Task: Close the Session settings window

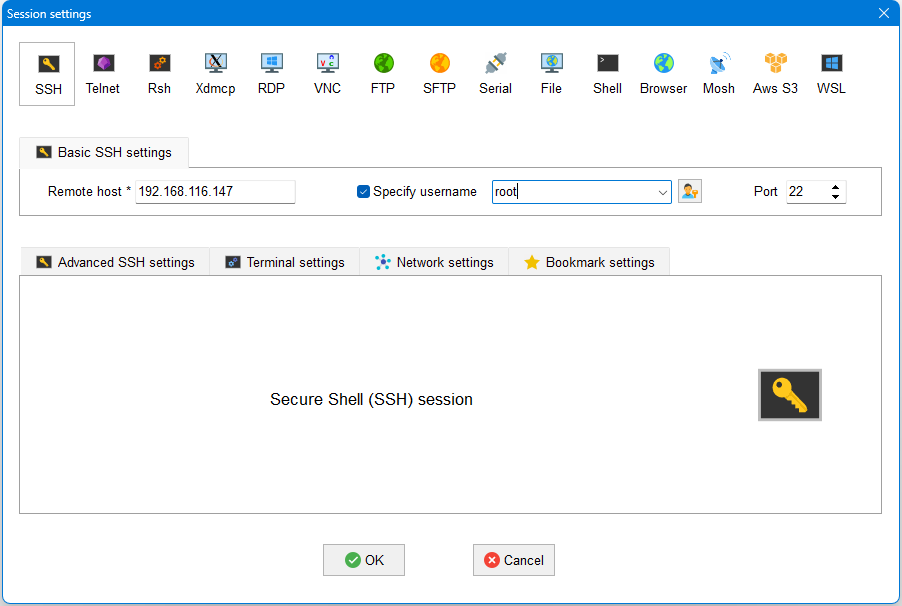Action: click(884, 13)
